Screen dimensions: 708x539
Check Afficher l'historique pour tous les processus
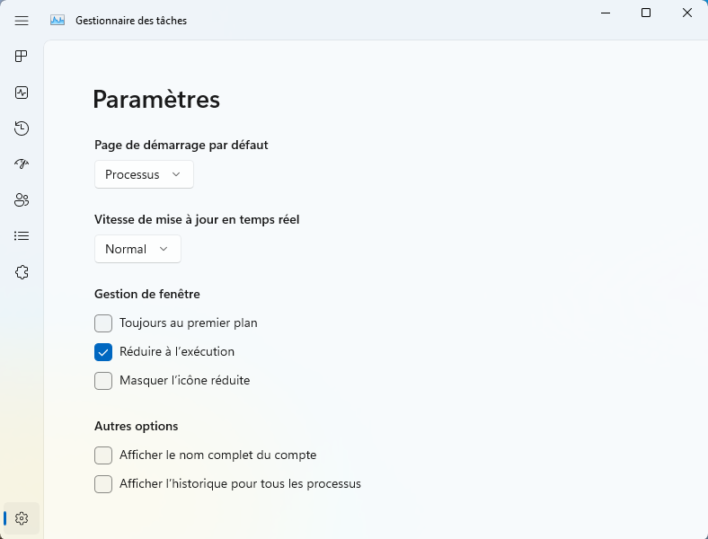coord(103,484)
